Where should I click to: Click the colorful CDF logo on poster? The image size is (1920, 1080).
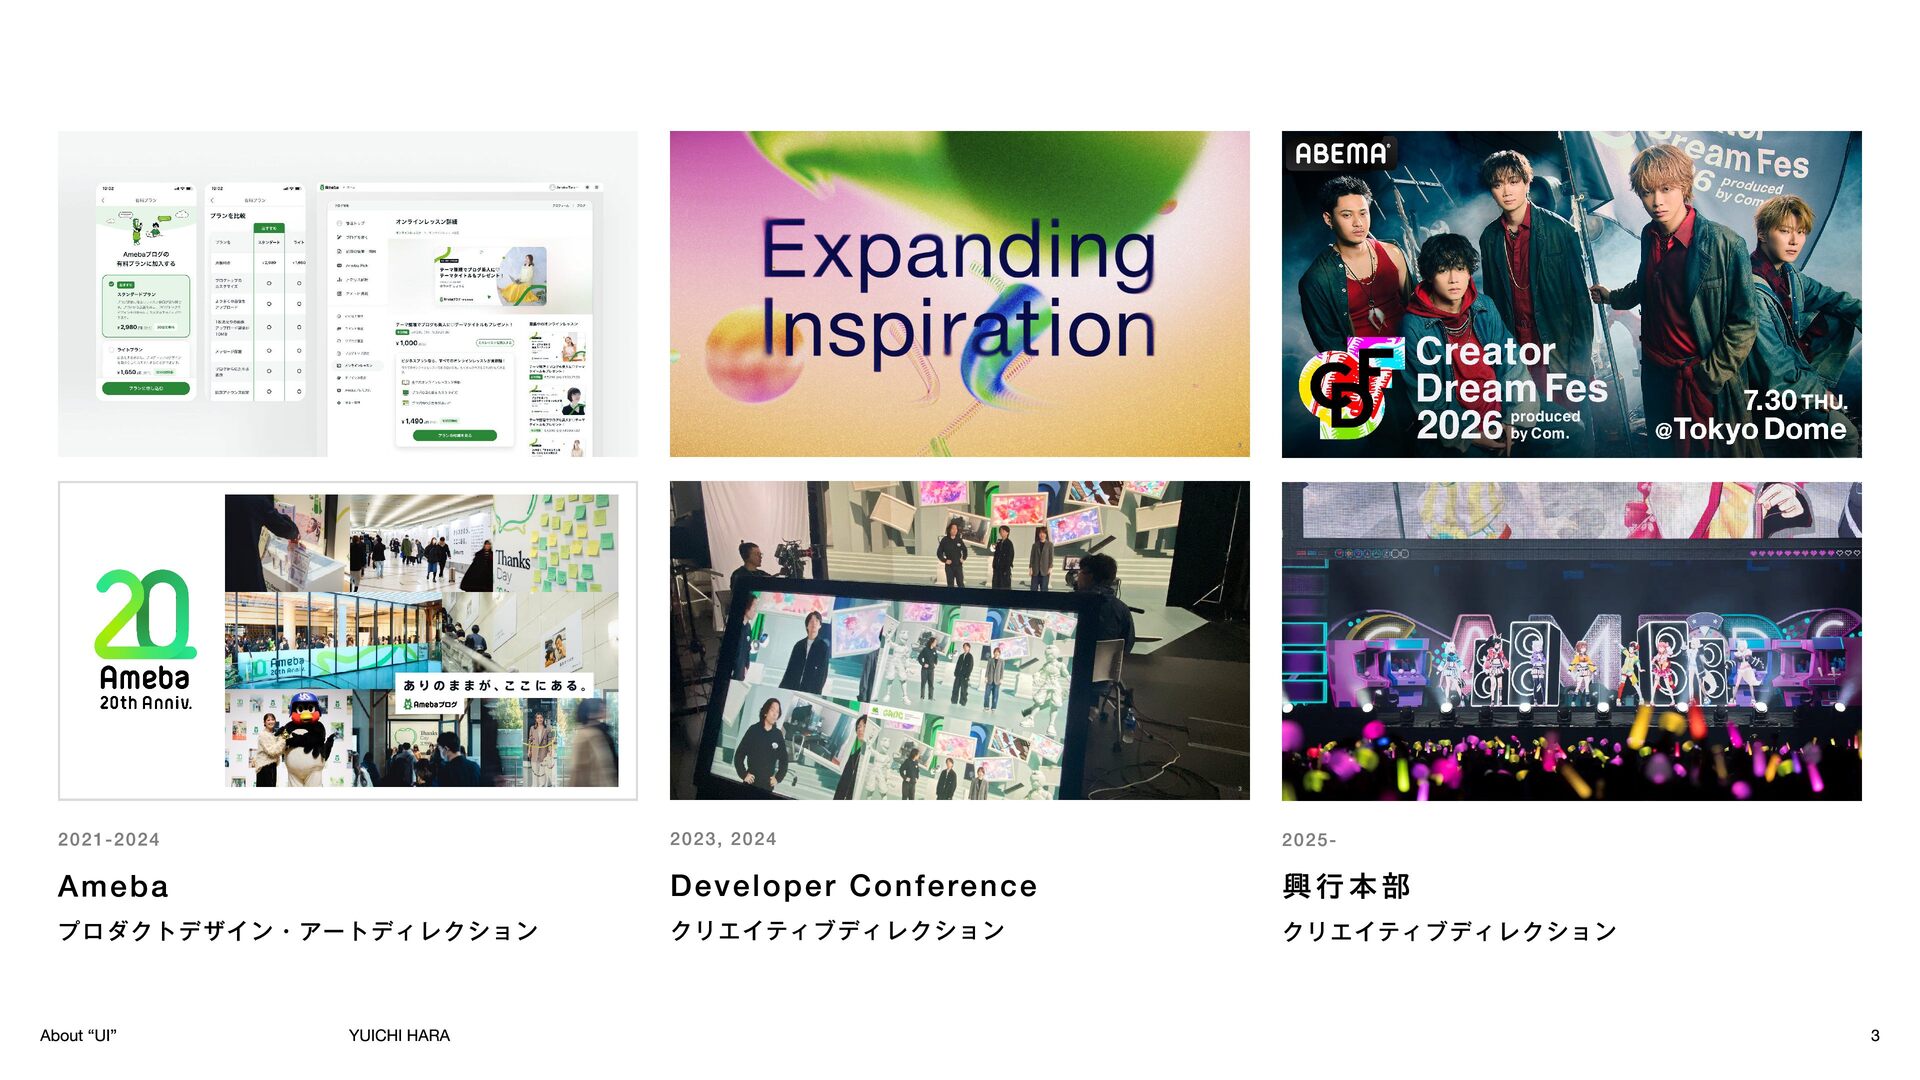pyautogui.click(x=1351, y=389)
